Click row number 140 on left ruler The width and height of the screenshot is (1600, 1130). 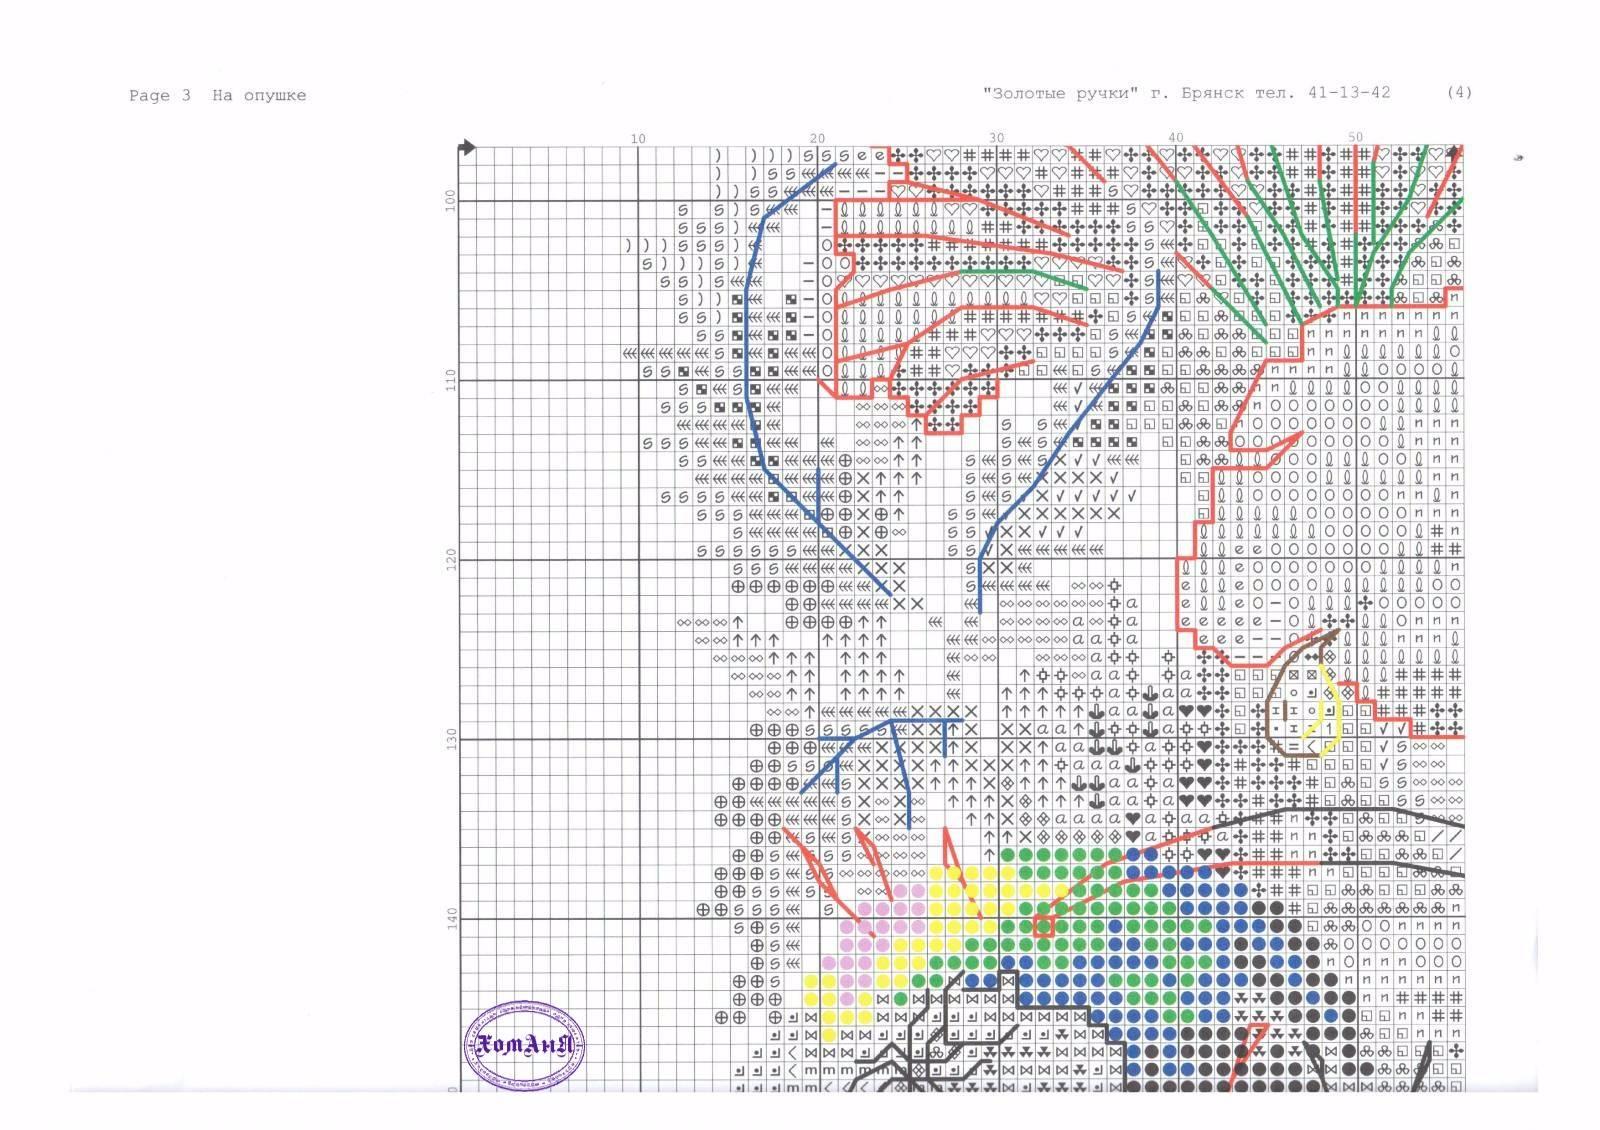[x=451, y=917]
